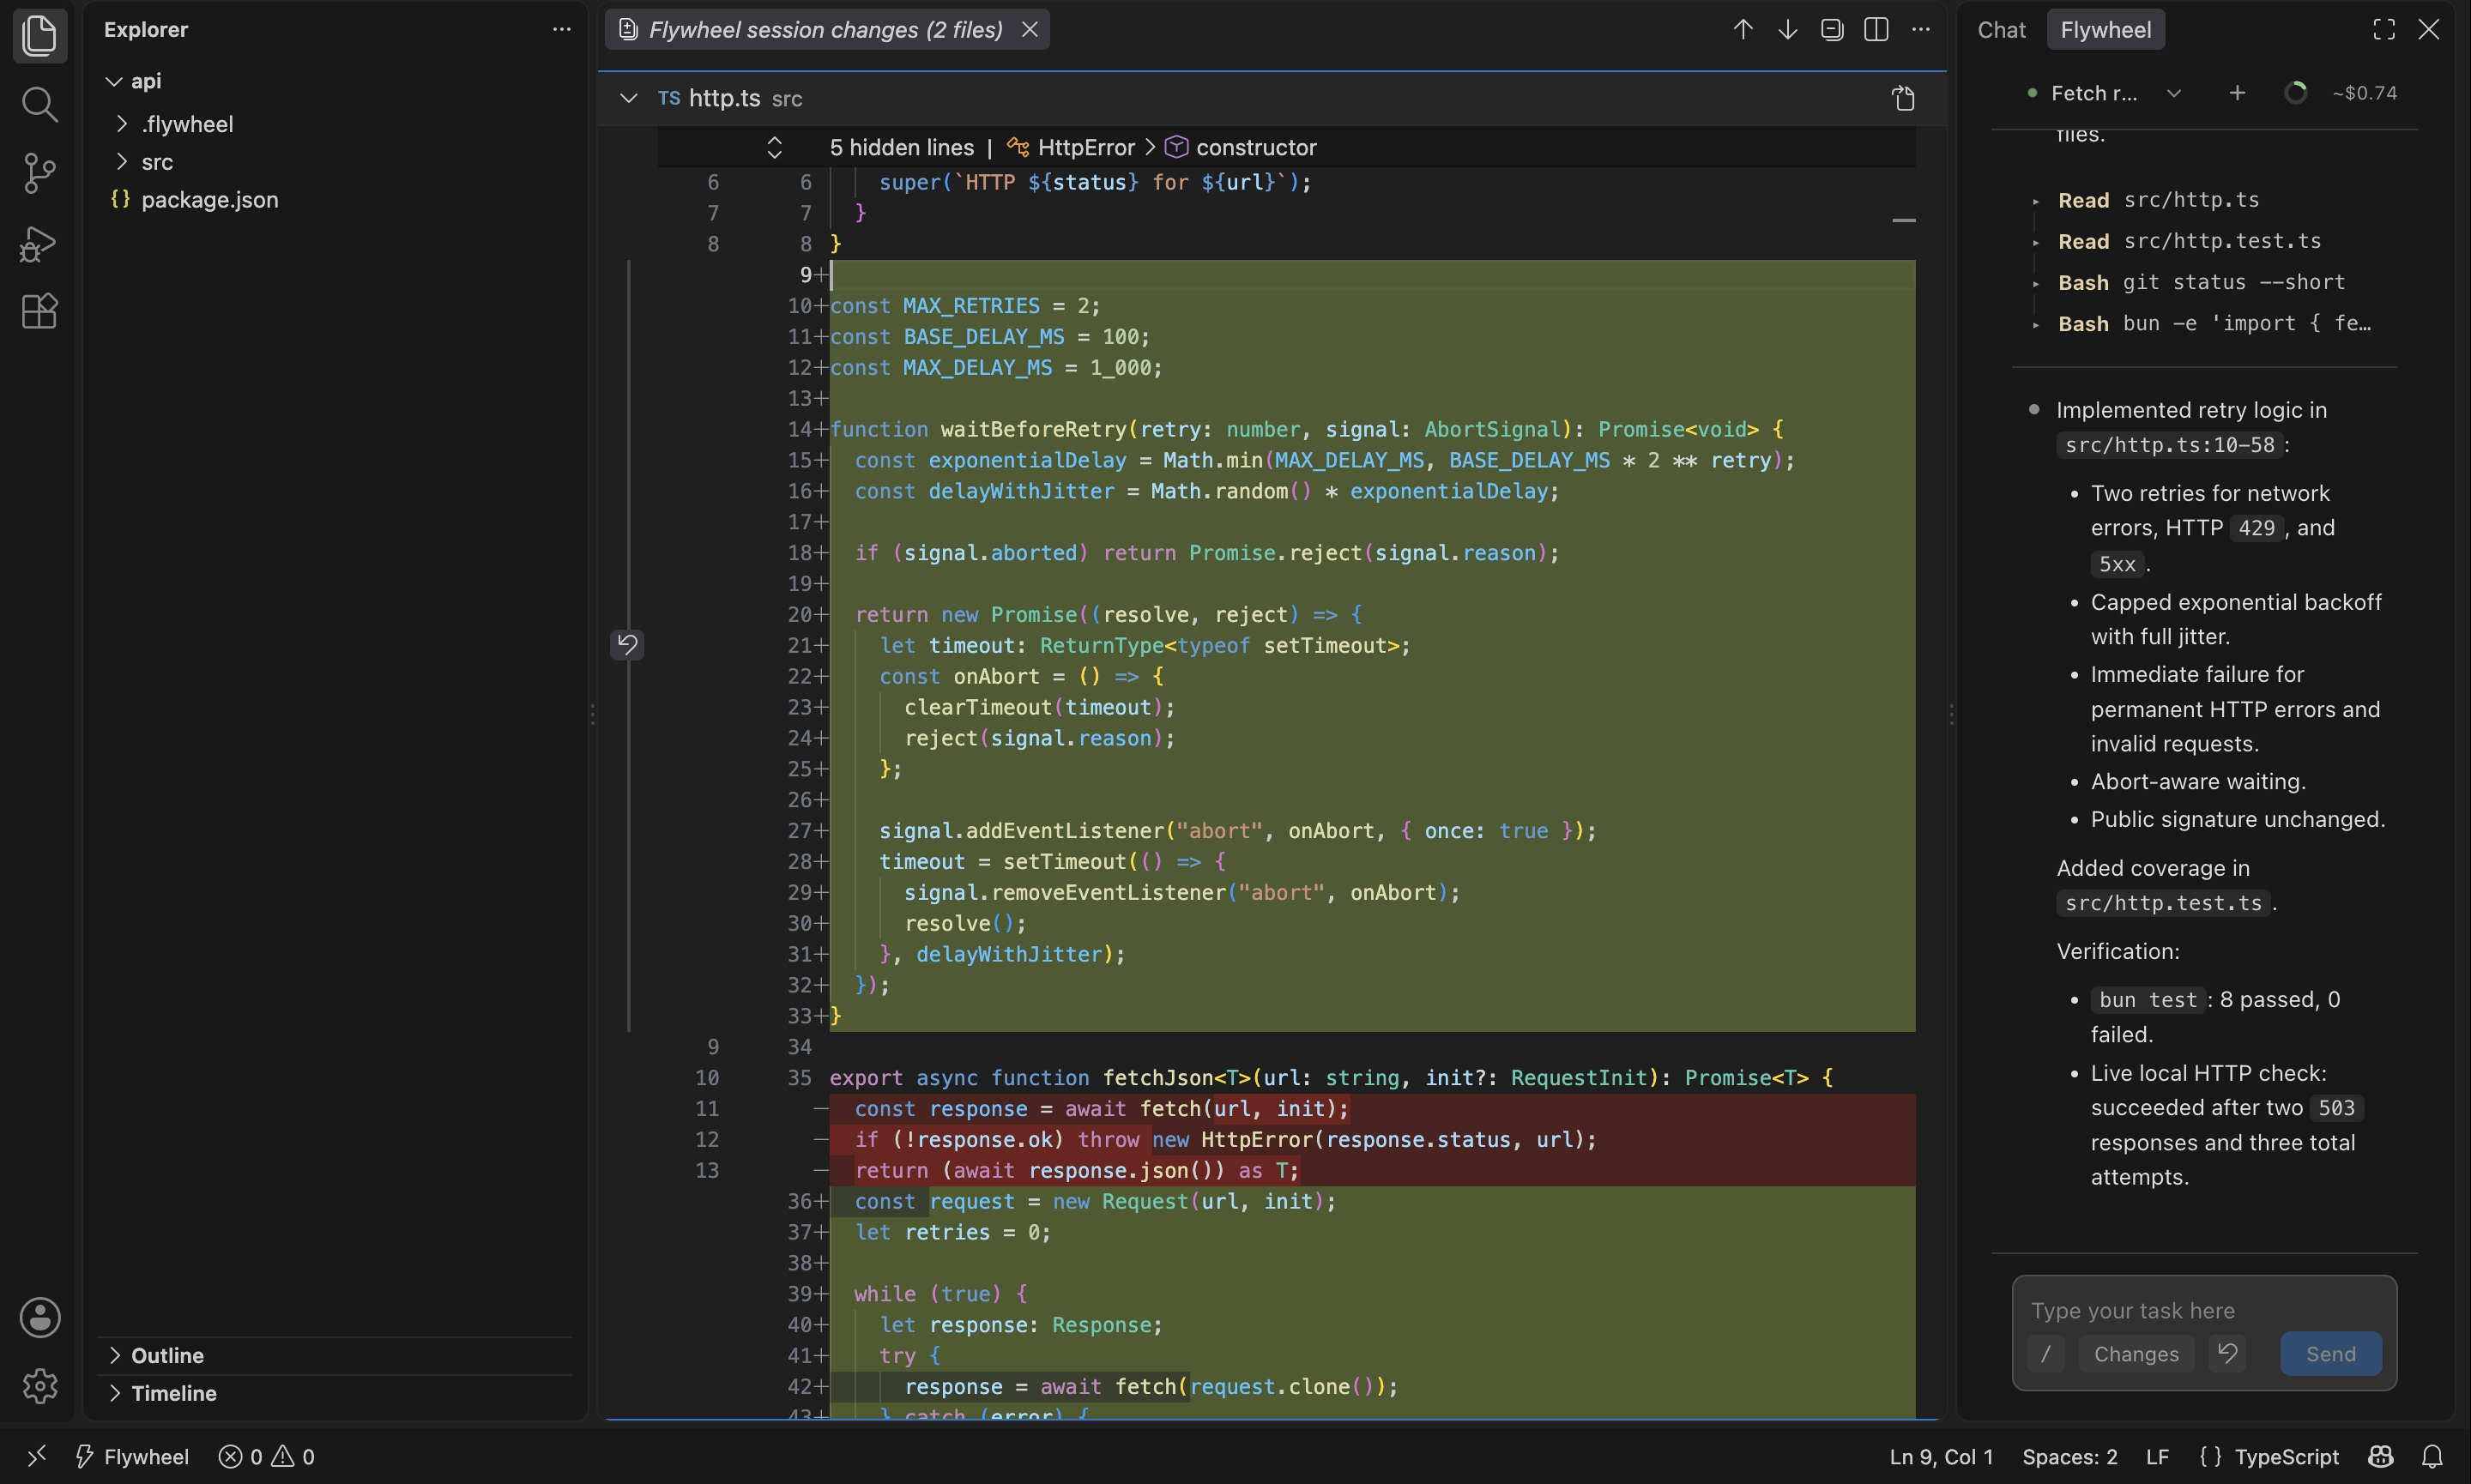Close the Flywheel session changes tab

click(1029, 29)
